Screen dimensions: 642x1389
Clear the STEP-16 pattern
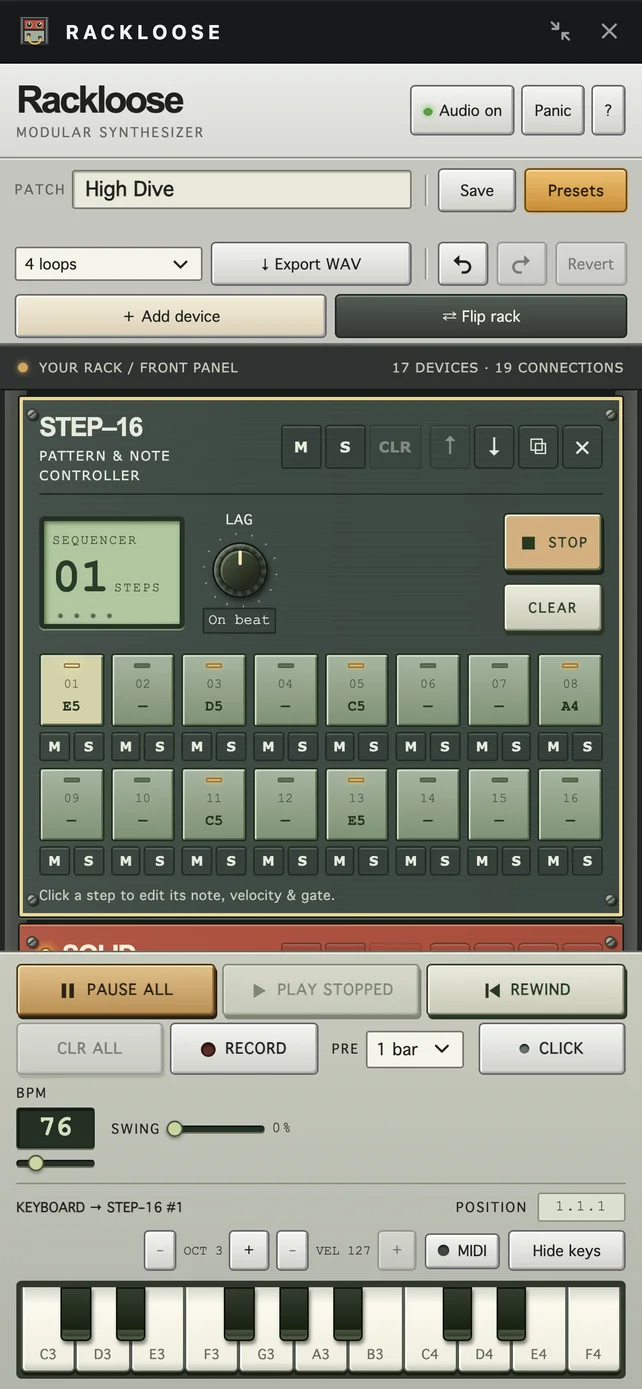tap(553, 607)
